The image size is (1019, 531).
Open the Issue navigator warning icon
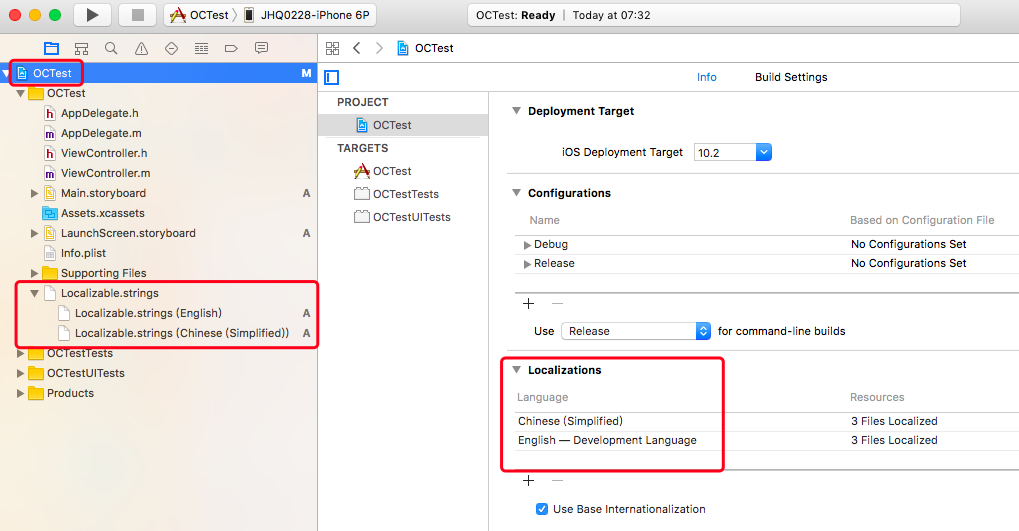[141, 48]
